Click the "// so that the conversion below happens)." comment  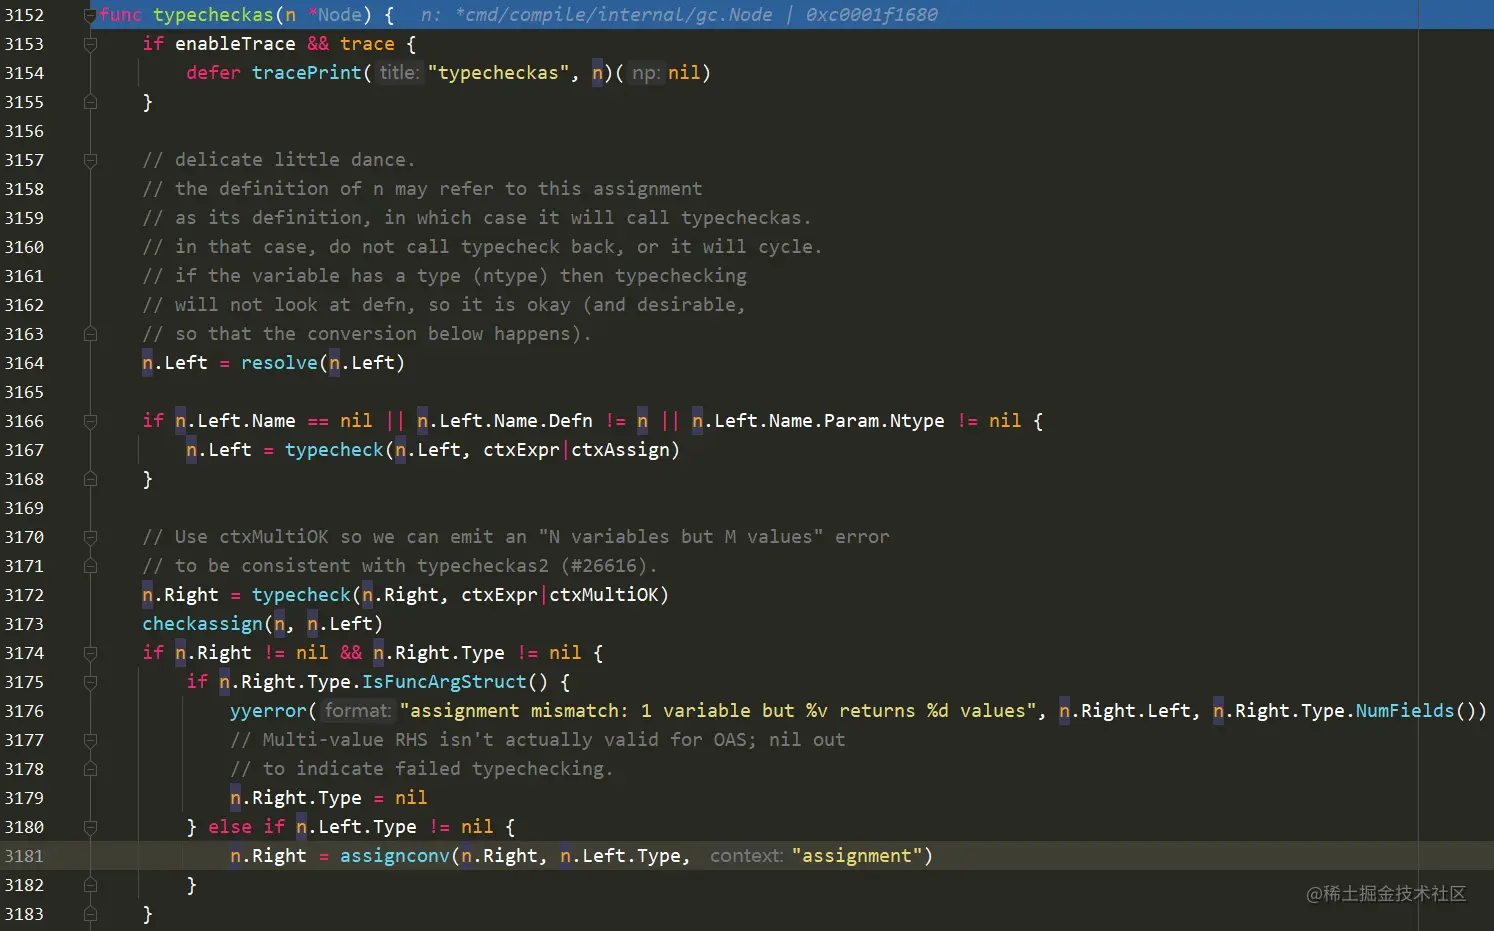tap(367, 334)
